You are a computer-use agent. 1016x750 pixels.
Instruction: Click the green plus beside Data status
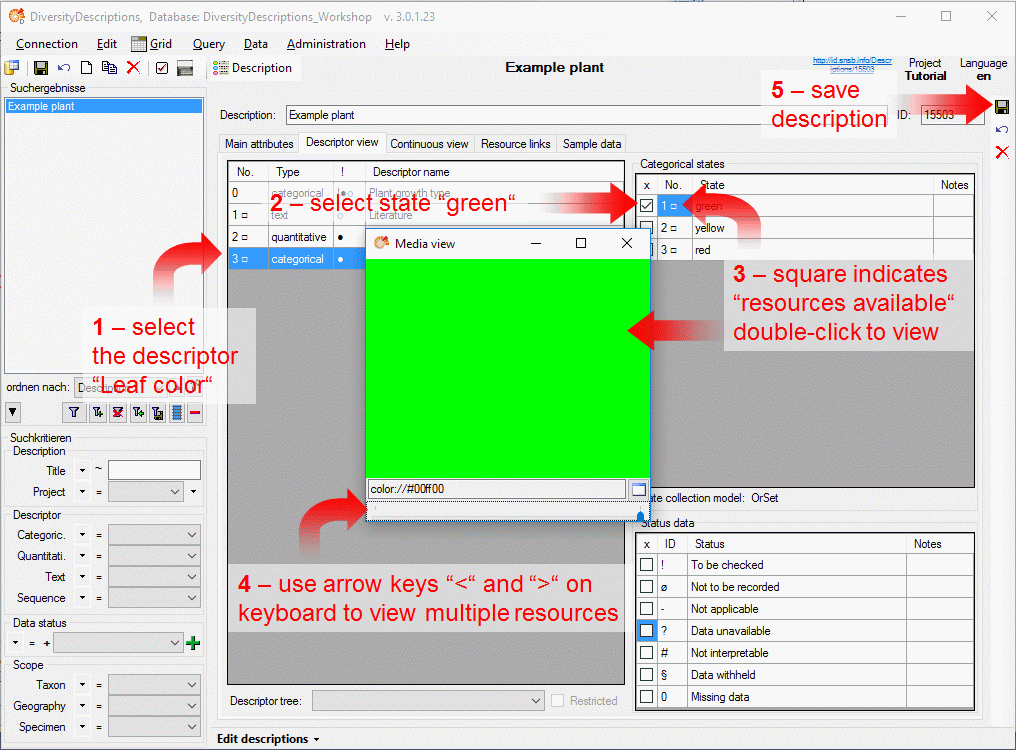pos(193,643)
